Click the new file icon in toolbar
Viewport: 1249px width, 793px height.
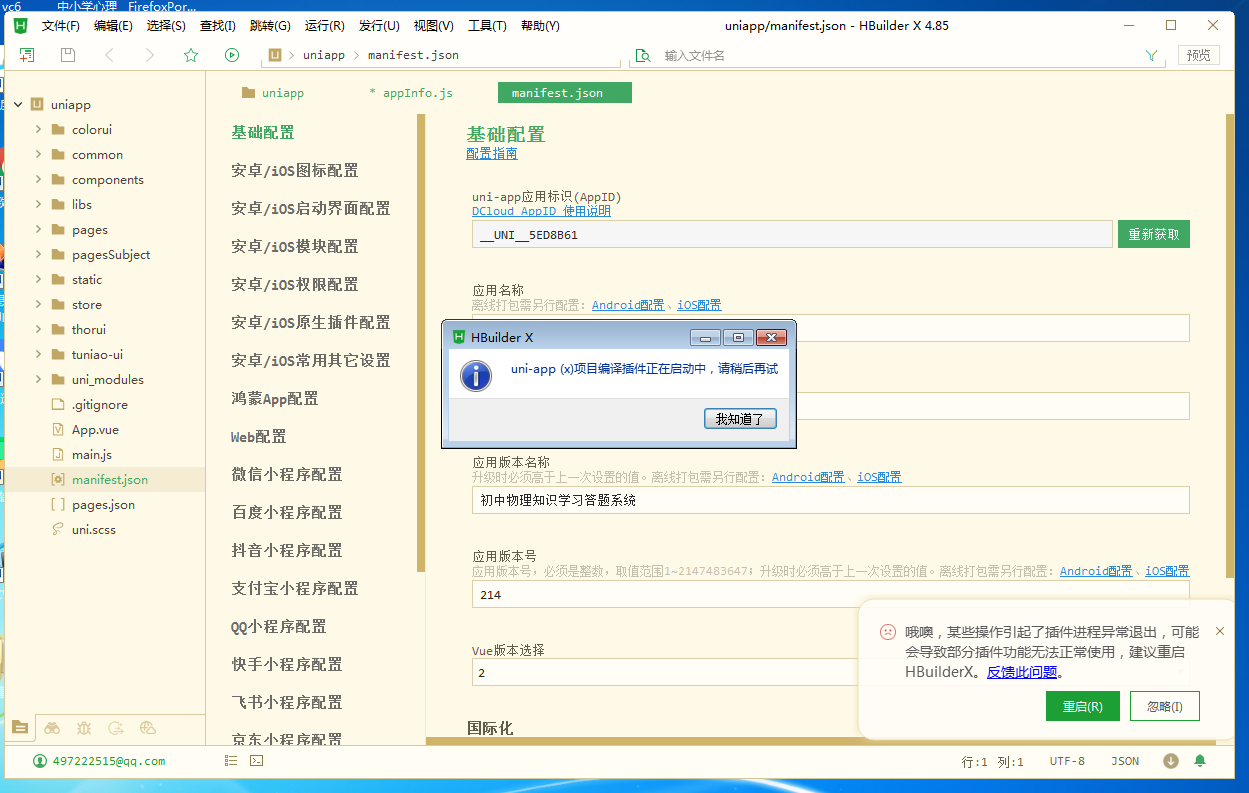pyautogui.click(x=27, y=55)
